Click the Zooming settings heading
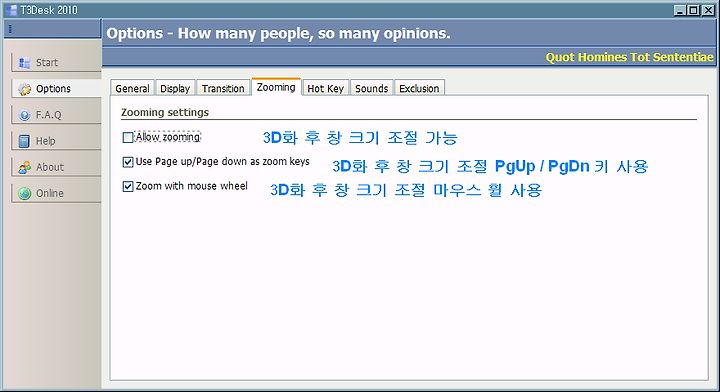Screen dimensions: 720x392 tap(165, 112)
